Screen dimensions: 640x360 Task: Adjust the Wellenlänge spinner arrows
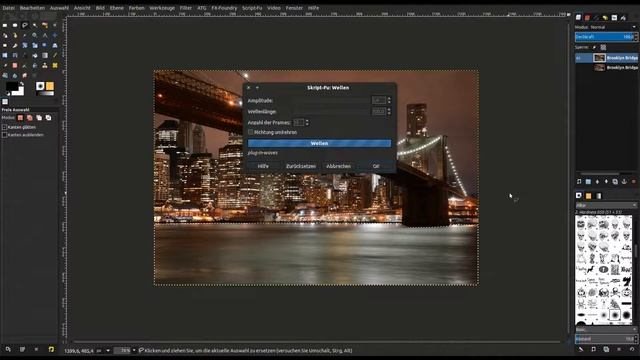pyautogui.click(x=389, y=111)
